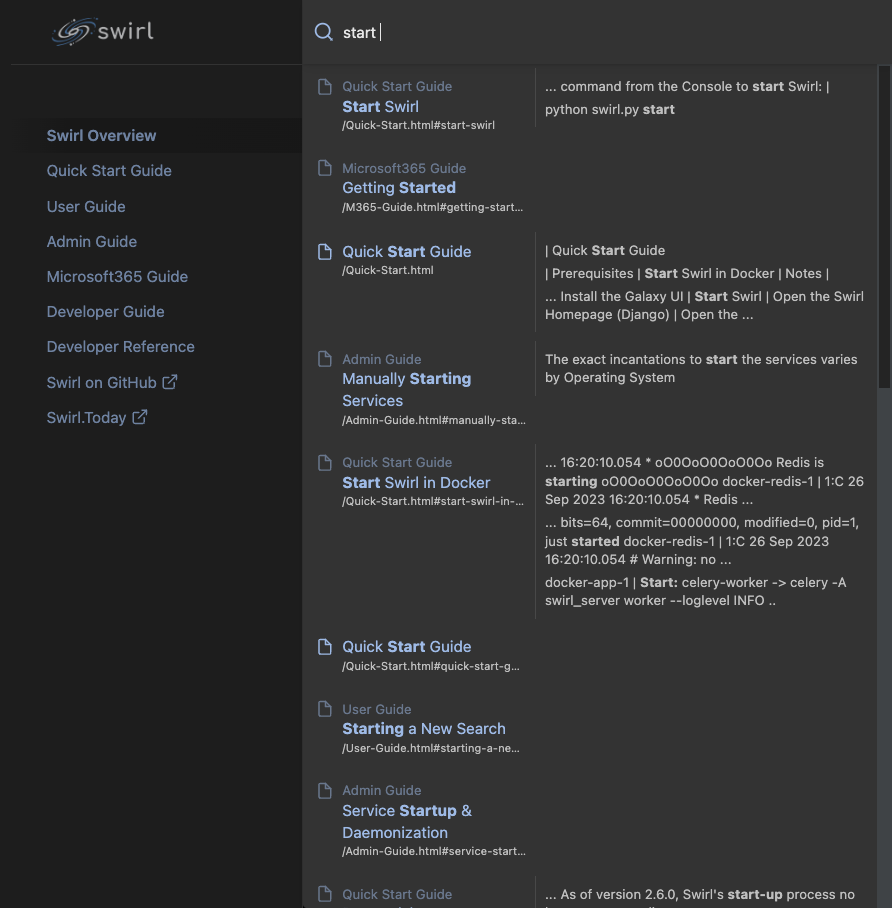The height and width of the screenshot is (908, 892).
Task: Click the 'User Guide' label above Starting a New Search
Action: pyautogui.click(x=376, y=709)
